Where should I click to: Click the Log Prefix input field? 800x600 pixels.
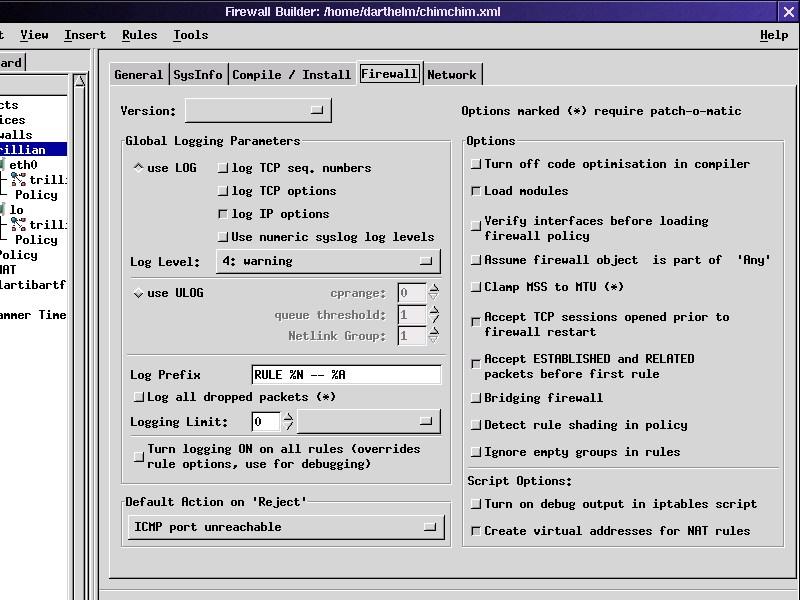(x=346, y=375)
